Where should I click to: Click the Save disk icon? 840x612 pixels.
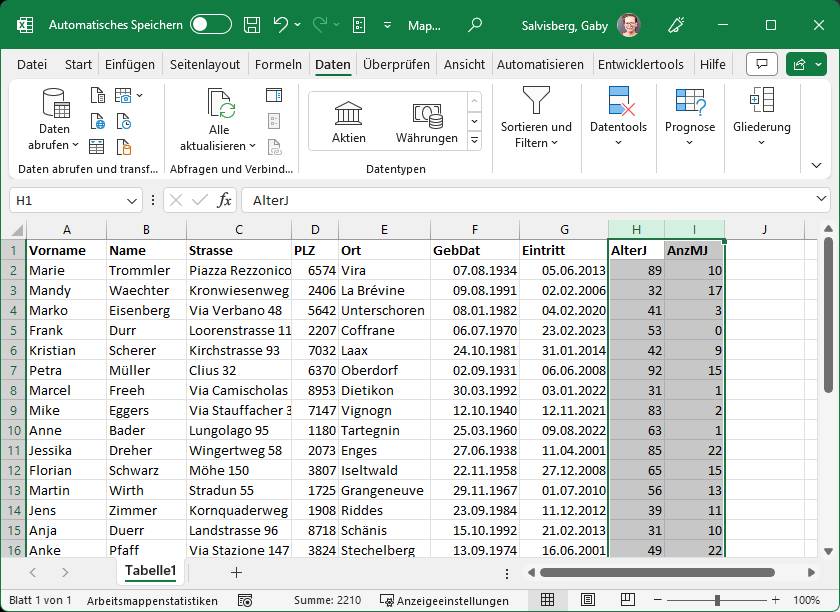pyautogui.click(x=252, y=25)
